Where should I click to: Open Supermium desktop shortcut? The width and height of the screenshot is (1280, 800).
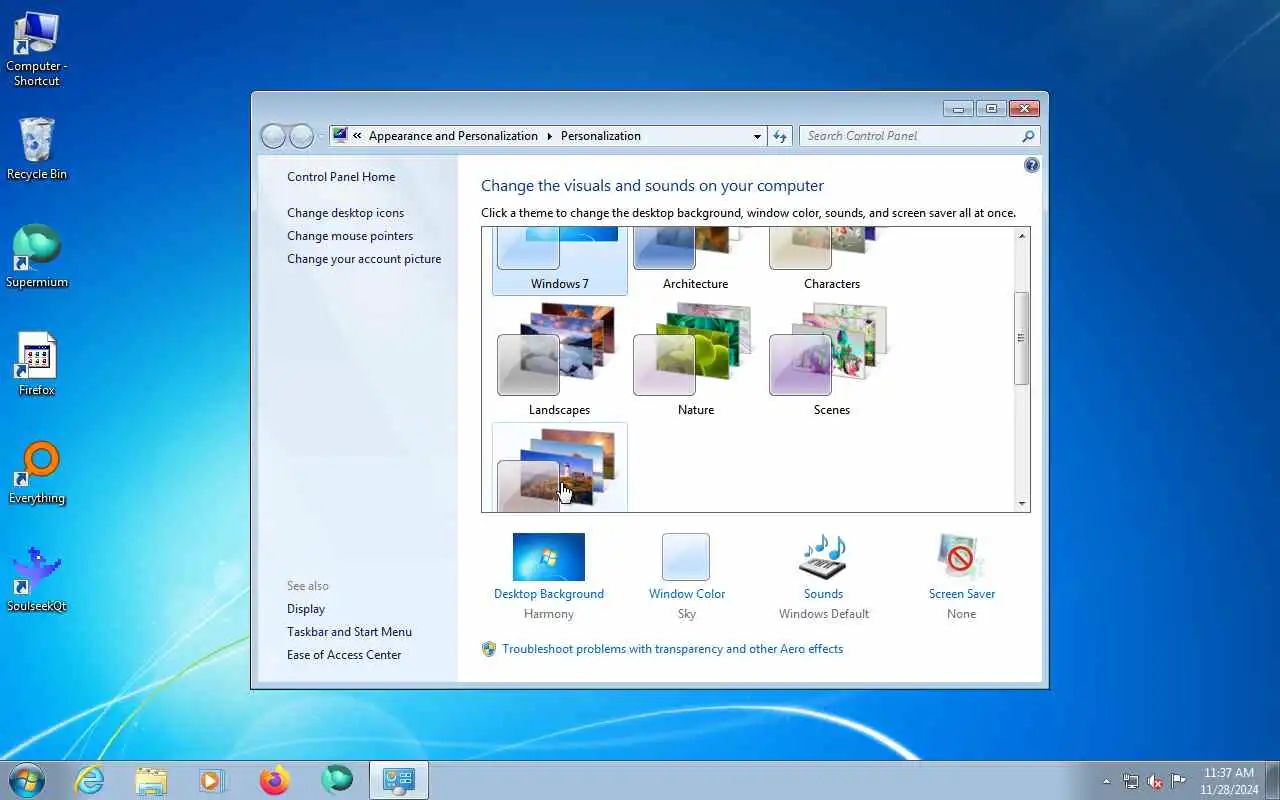tap(37, 257)
